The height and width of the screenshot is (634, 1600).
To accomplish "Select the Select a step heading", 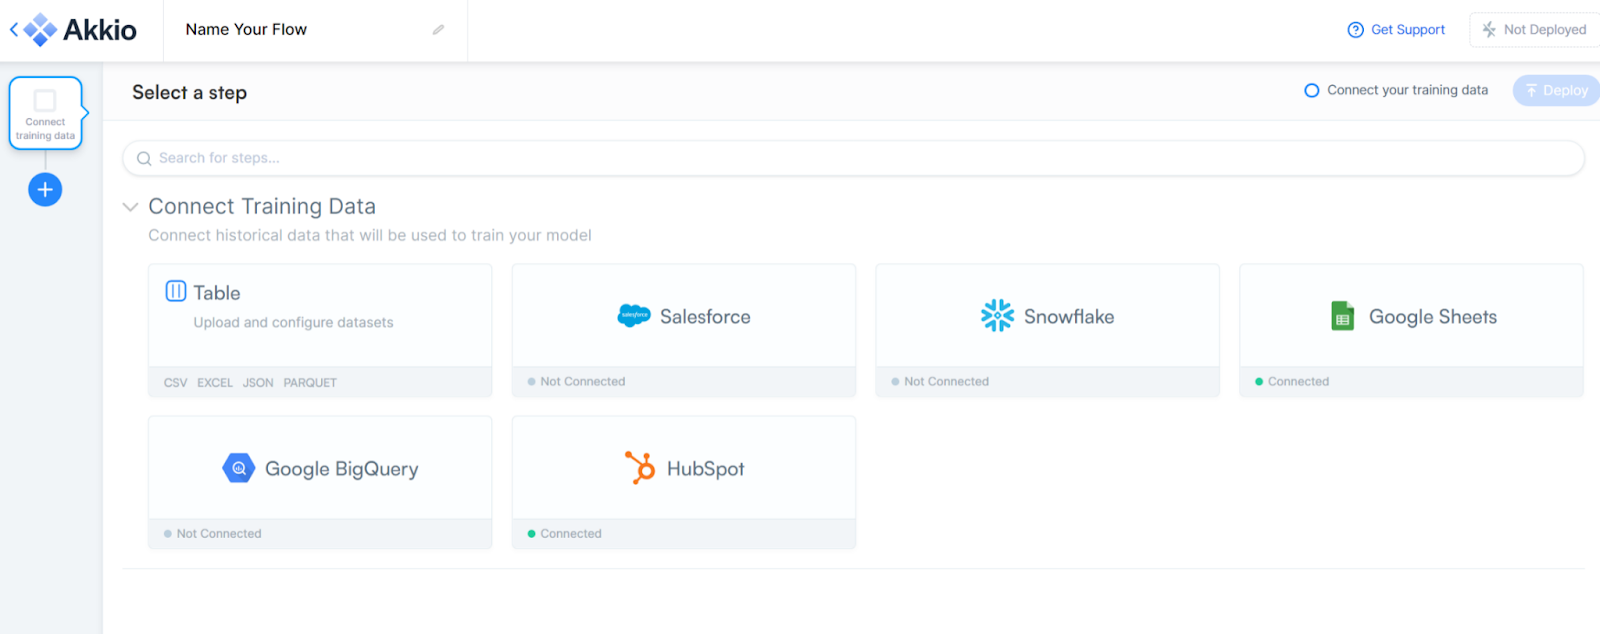I will coord(189,92).
